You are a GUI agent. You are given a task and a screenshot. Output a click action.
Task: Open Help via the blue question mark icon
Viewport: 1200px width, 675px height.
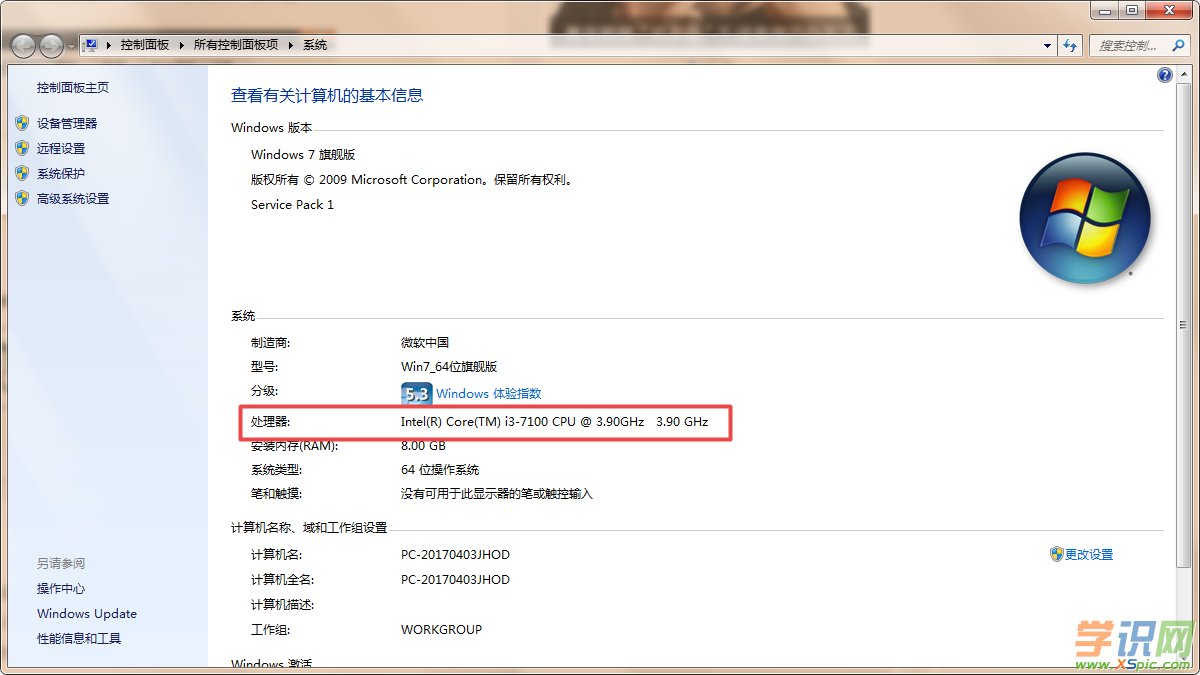pyautogui.click(x=1164, y=75)
